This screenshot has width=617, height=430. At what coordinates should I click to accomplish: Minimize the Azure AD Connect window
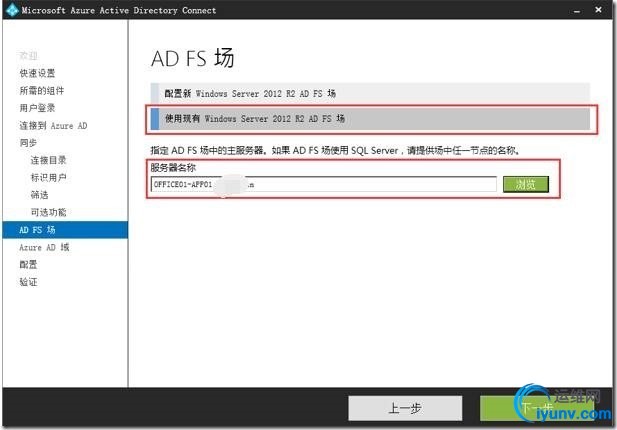tap(576, 11)
